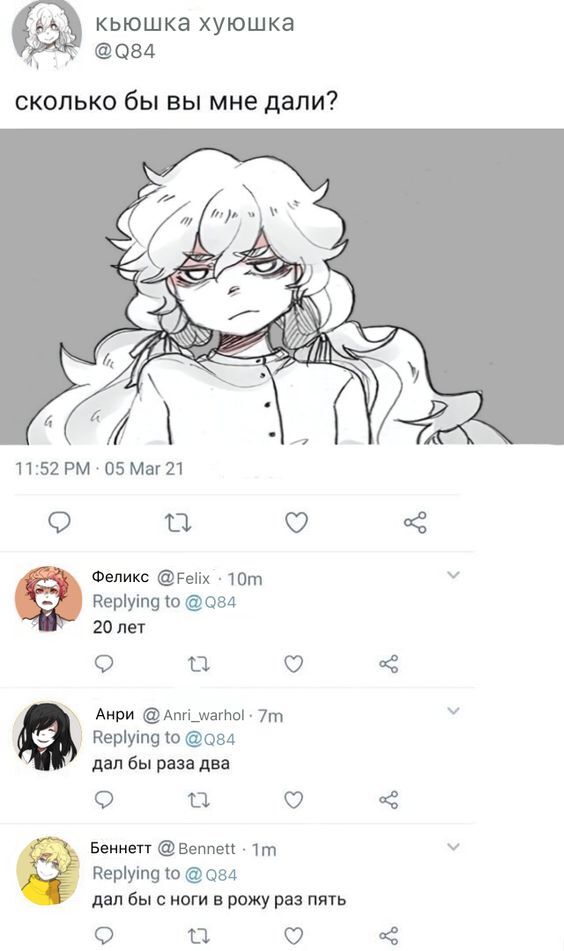Reply to the main tweet by @Q84
This screenshot has height=951, width=564.
59,522
